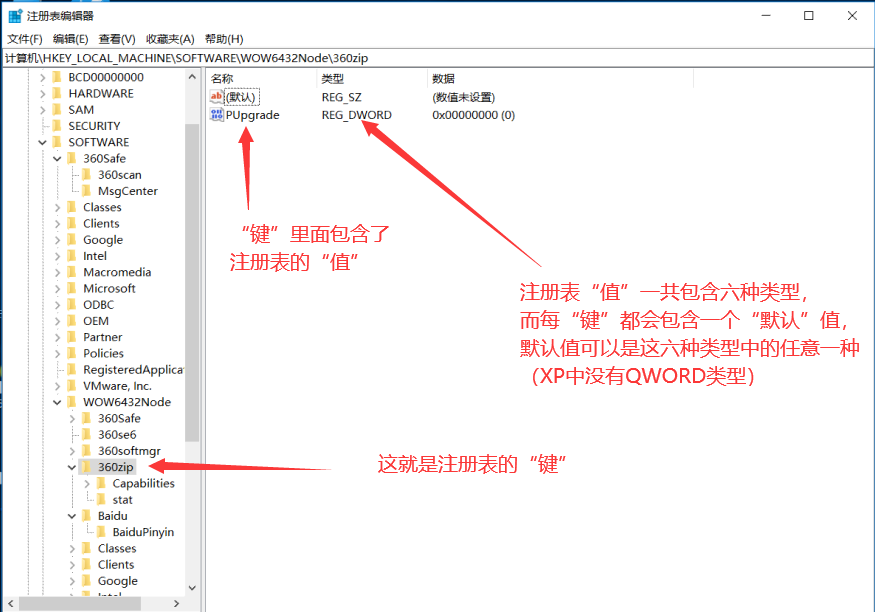The image size is (875, 612).
Task: Expand the BCD00000000 key
Action: click(43, 78)
